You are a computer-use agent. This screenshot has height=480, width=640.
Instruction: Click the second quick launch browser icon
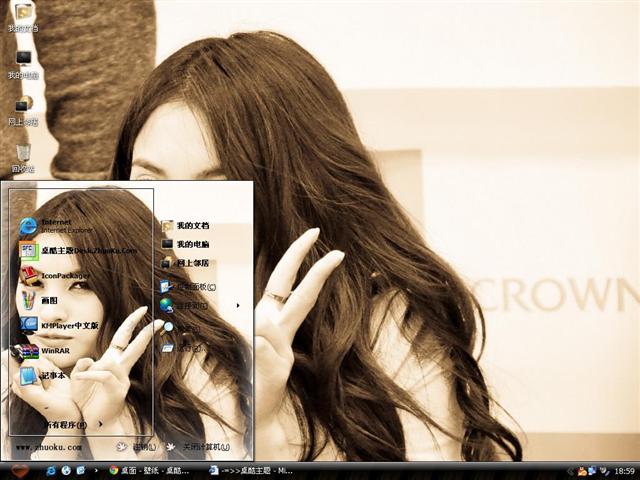click(66, 471)
